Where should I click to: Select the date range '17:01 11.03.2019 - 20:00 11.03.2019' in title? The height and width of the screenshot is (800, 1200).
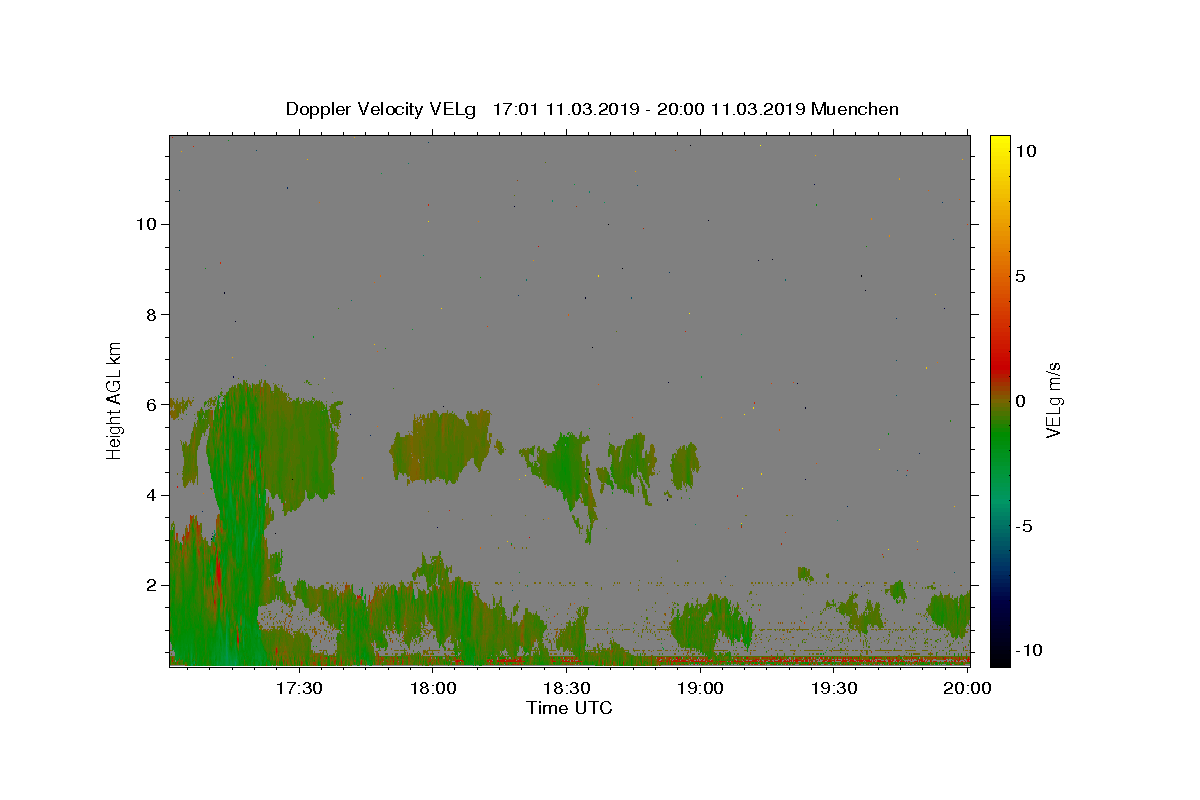coord(649,109)
